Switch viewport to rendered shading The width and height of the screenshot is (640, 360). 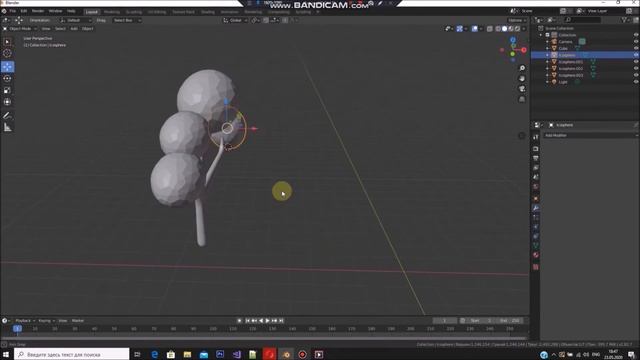[x=517, y=29]
